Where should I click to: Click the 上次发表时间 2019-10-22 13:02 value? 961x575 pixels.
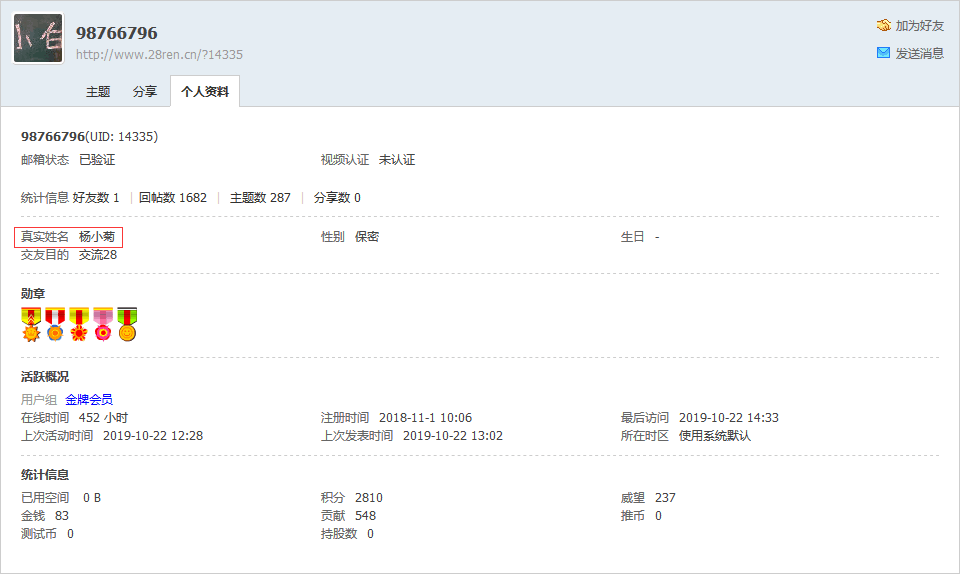[453, 436]
